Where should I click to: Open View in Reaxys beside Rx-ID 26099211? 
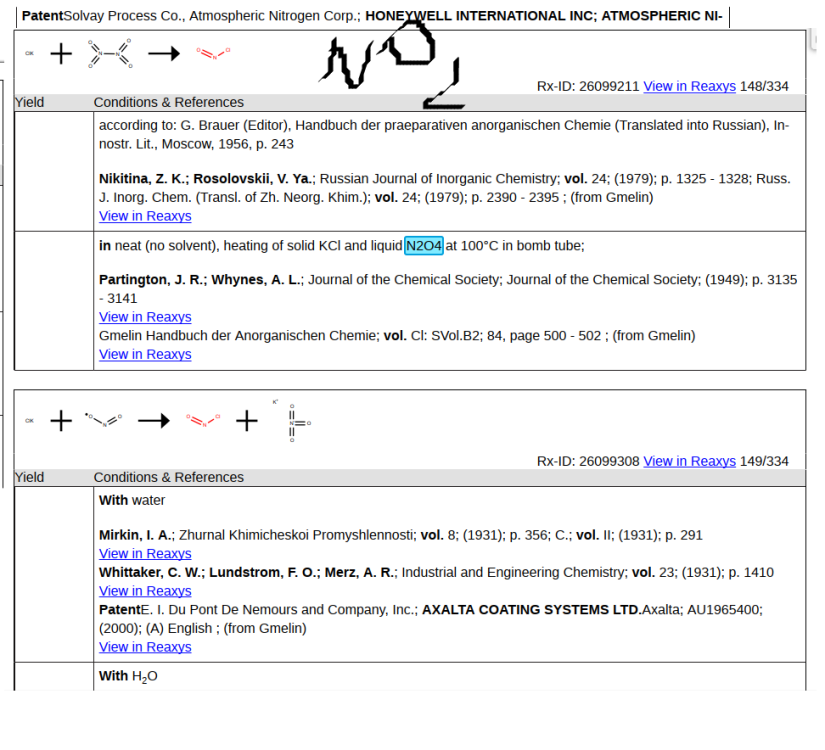(x=689, y=86)
